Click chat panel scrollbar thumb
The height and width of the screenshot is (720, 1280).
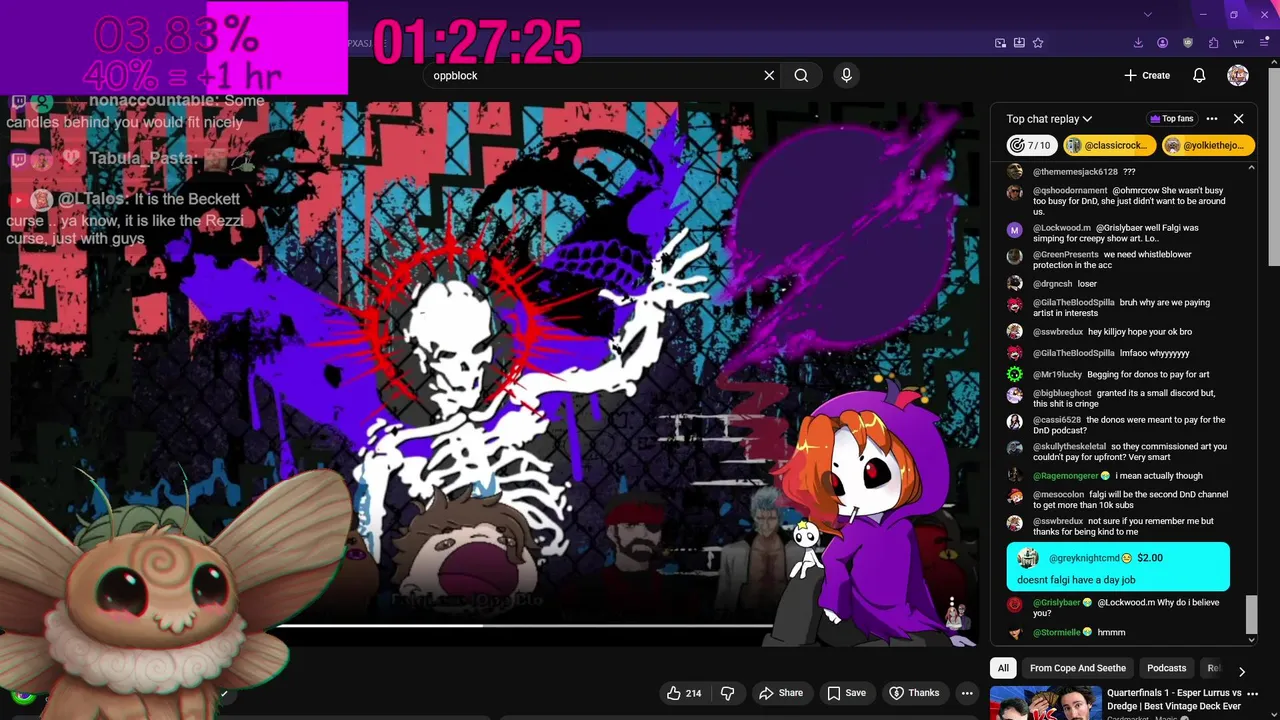[1251, 613]
